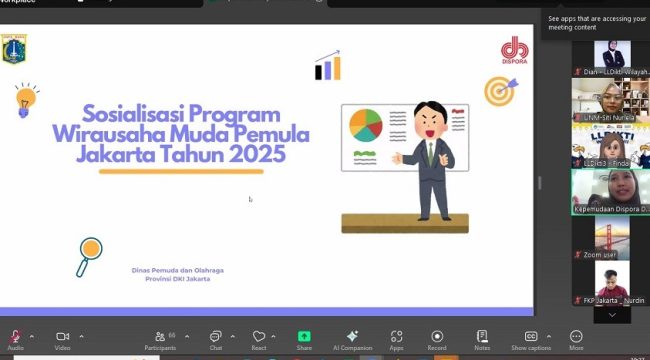
Task: Click the divider handle beside the participant strip
Action: point(539,183)
